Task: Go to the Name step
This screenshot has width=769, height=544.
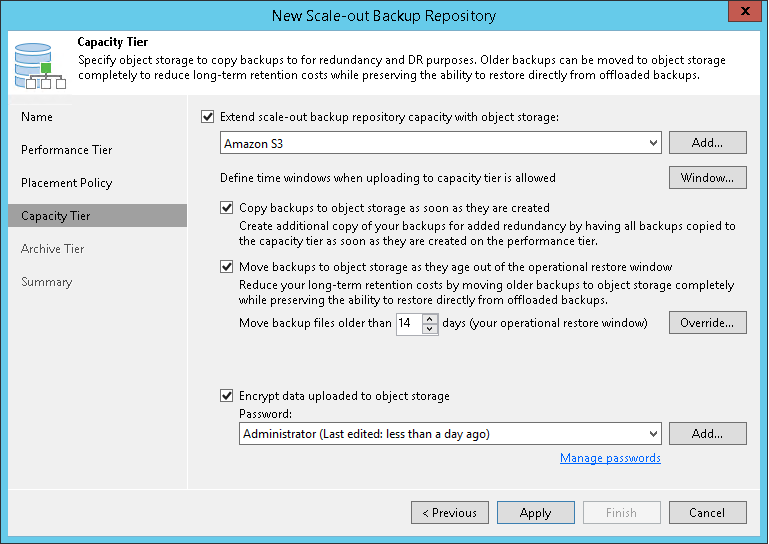Action: (37, 117)
